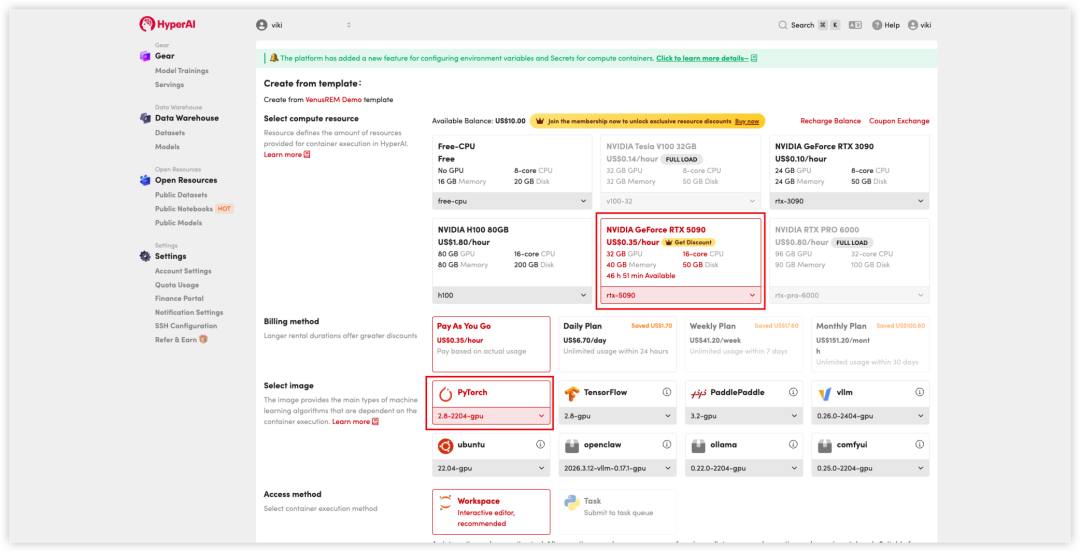Open the rtx-3090 dropdown

click(849, 201)
